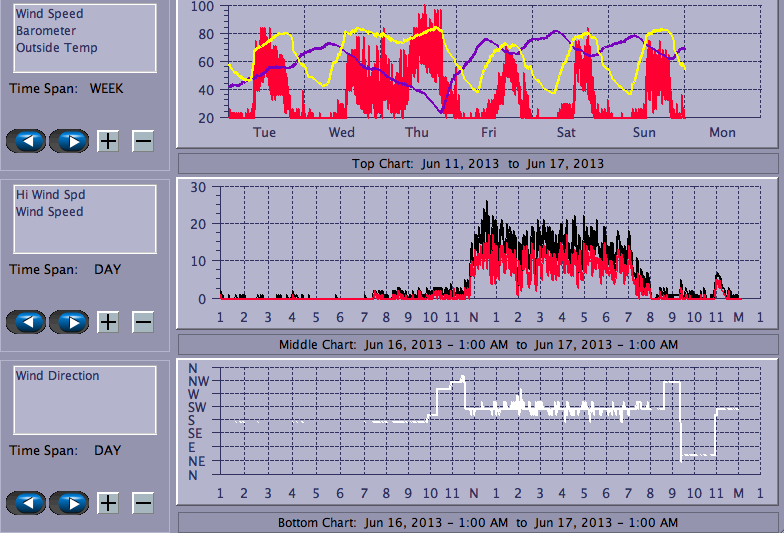Image resolution: width=784 pixels, height=533 pixels.
Task: Click the forward arrow under Wind Direction panel
Action: [69, 503]
